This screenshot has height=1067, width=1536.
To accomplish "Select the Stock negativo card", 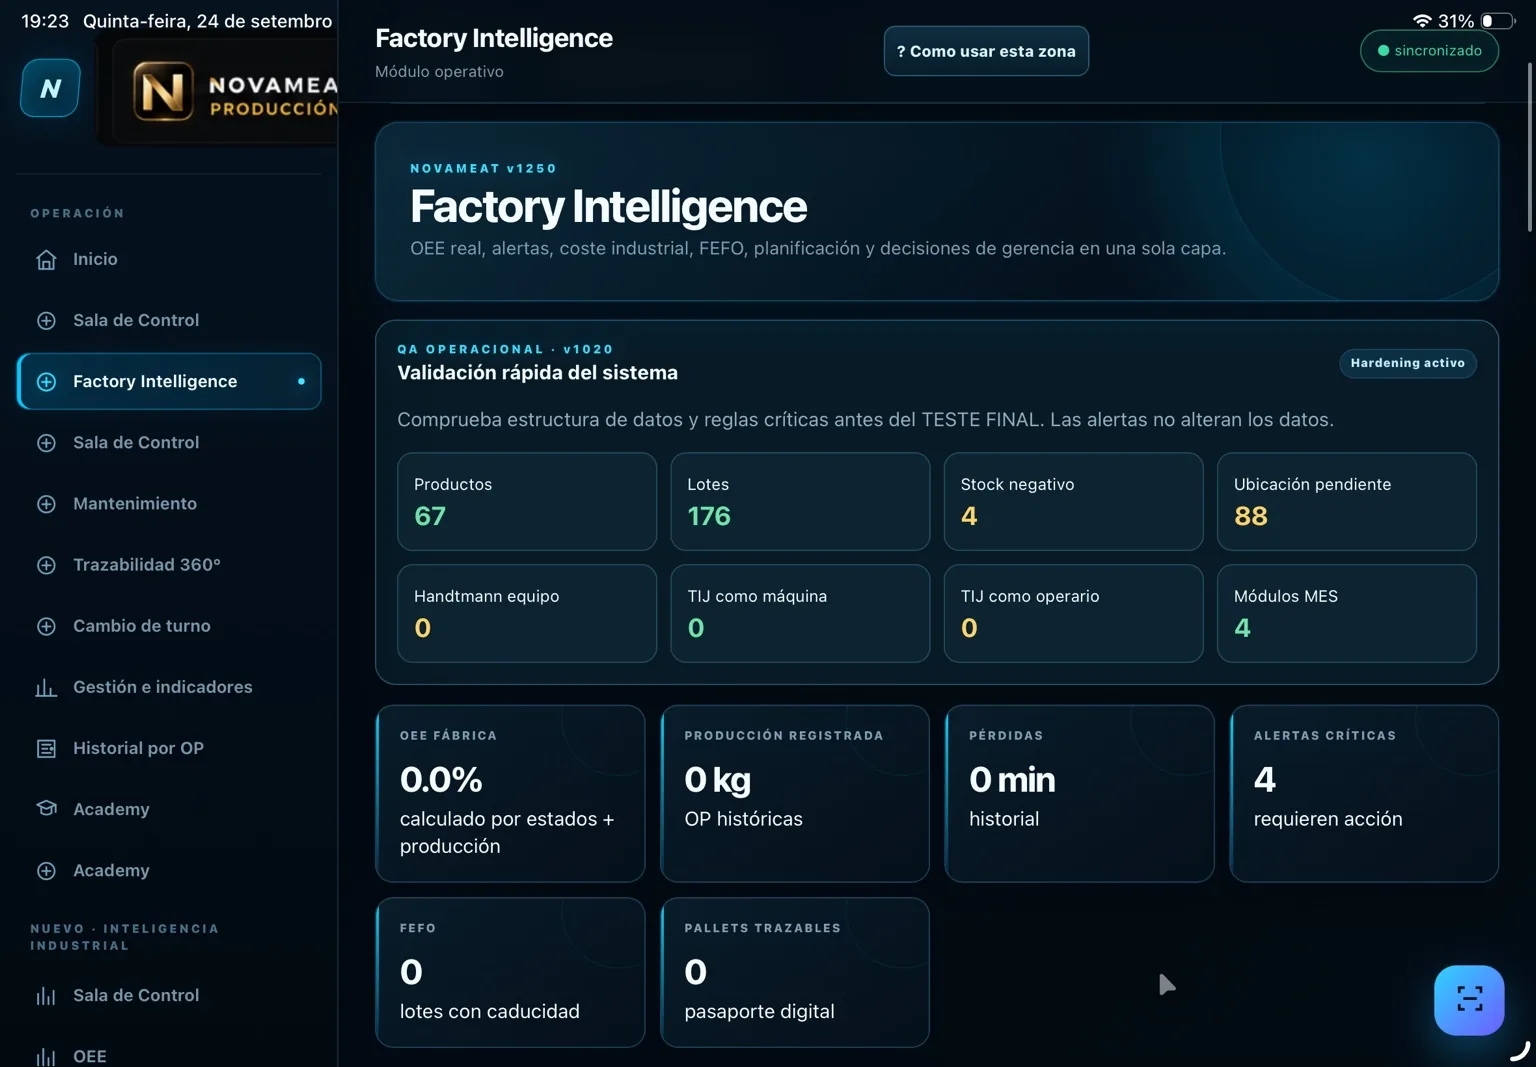I will click(1073, 502).
